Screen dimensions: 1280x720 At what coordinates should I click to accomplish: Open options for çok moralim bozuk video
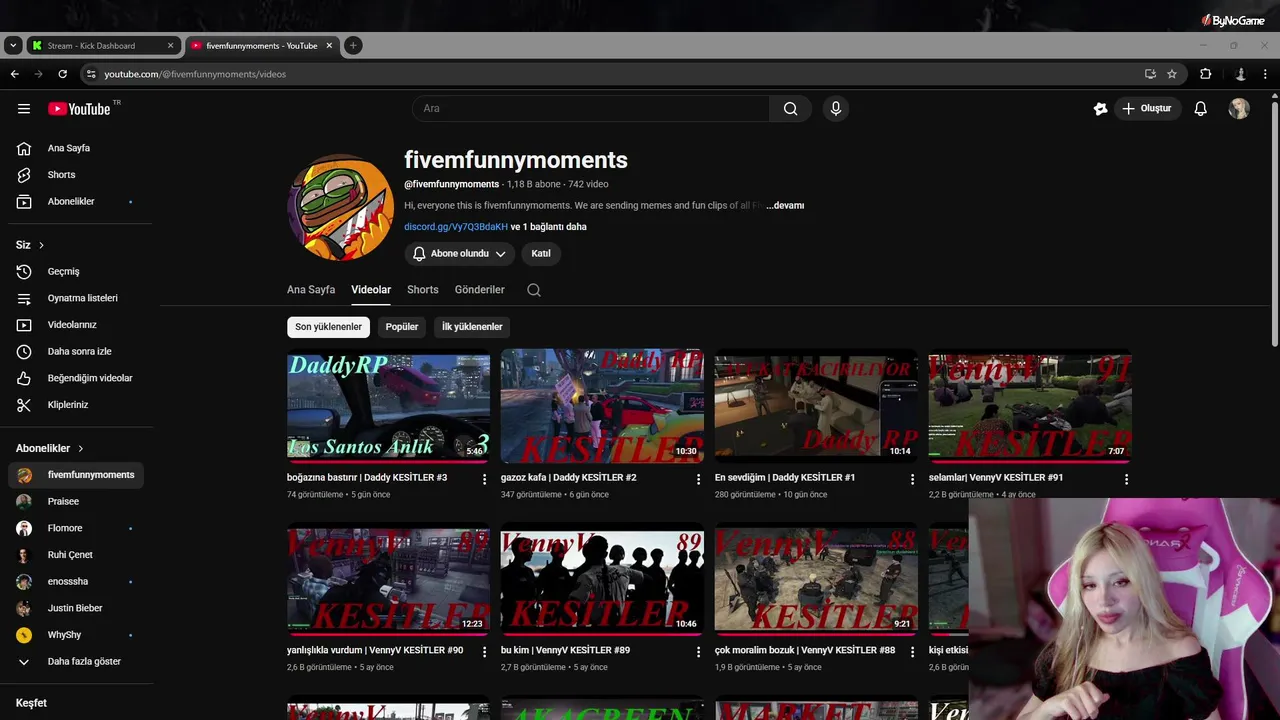coord(912,652)
